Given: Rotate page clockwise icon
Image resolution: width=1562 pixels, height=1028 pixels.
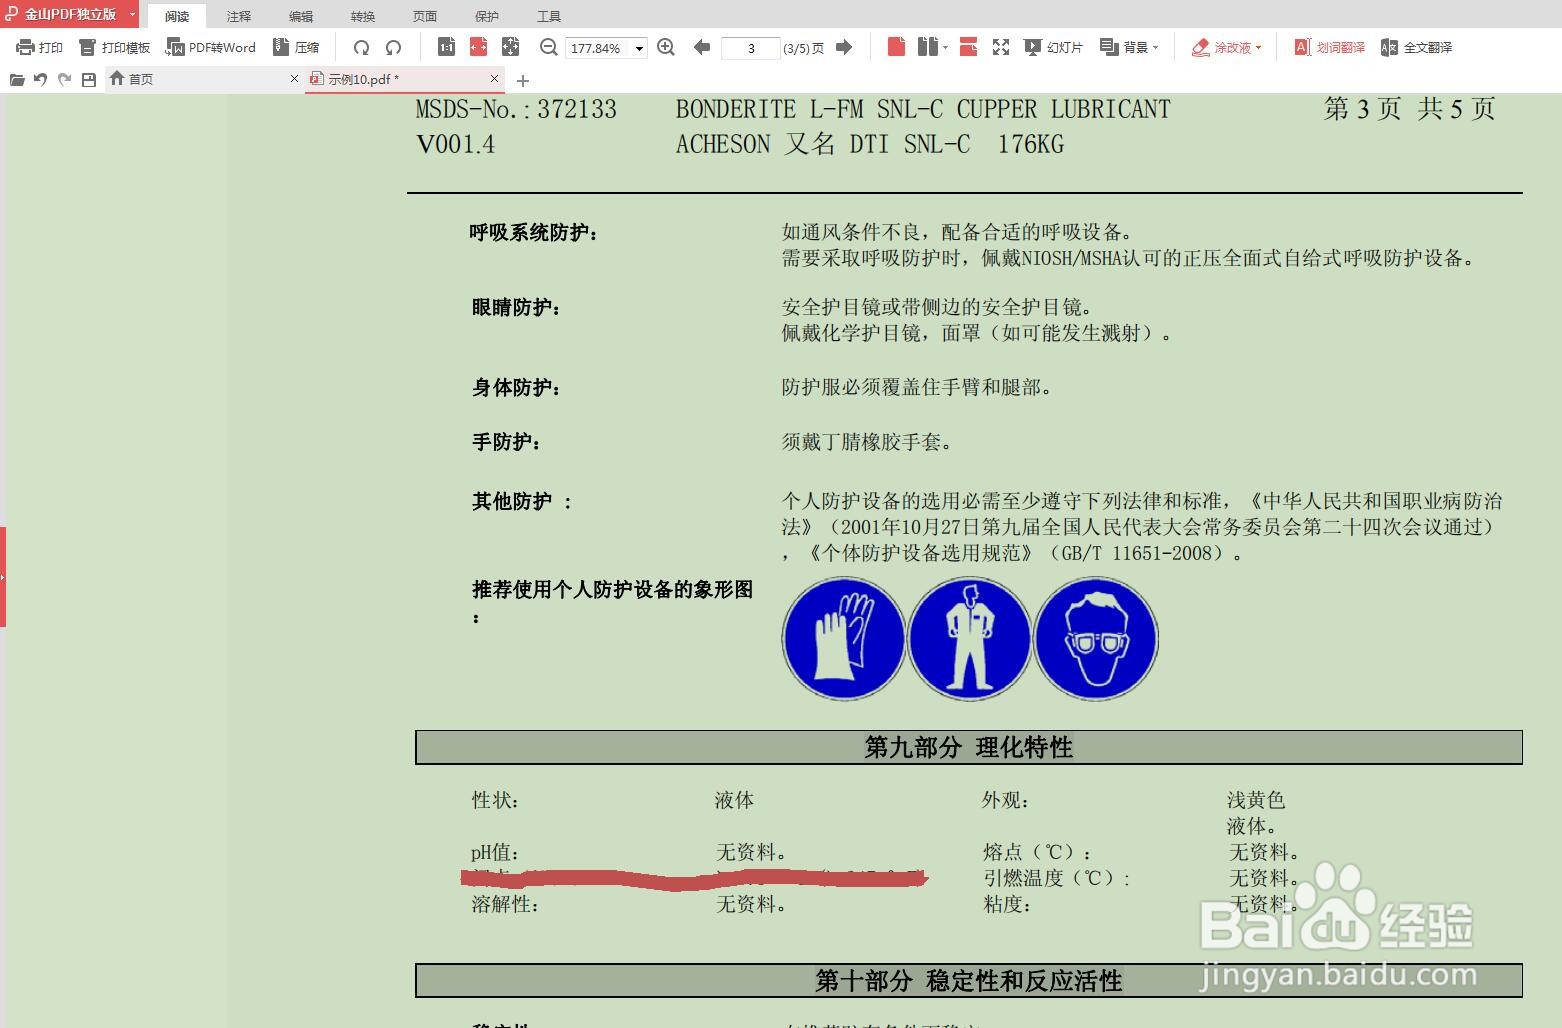Looking at the screenshot, I should [x=361, y=47].
